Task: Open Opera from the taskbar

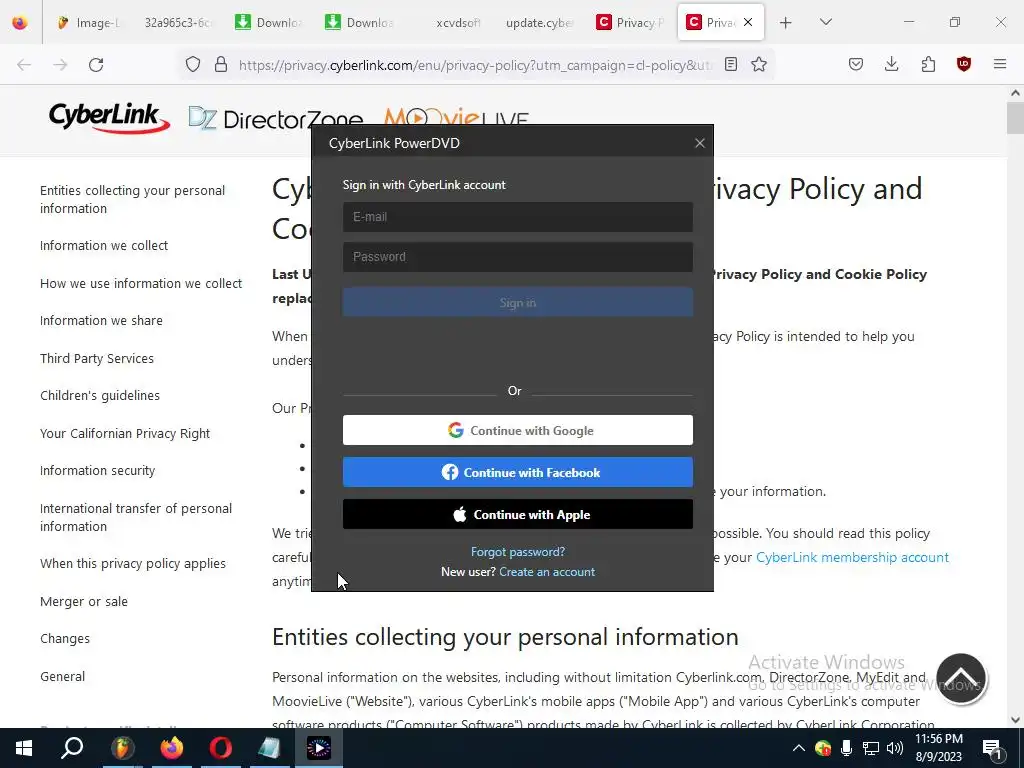Action: click(221, 748)
